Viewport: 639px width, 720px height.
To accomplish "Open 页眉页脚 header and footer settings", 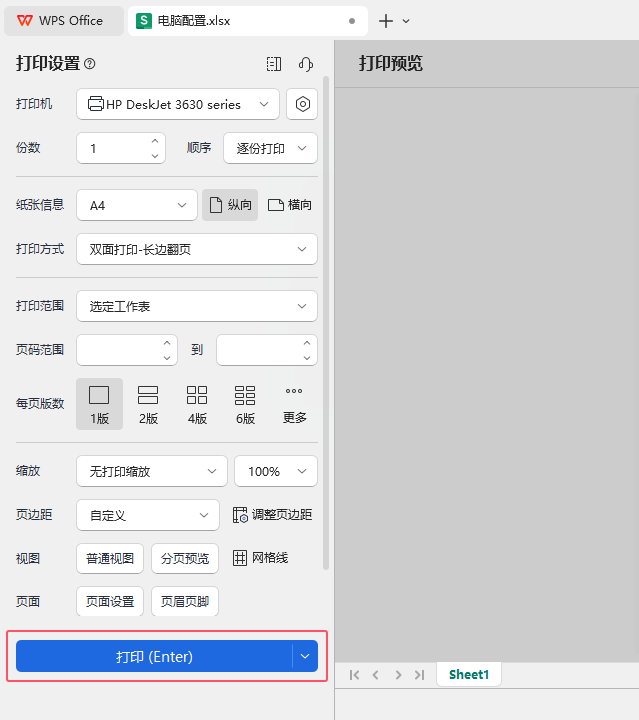I will point(185,601).
